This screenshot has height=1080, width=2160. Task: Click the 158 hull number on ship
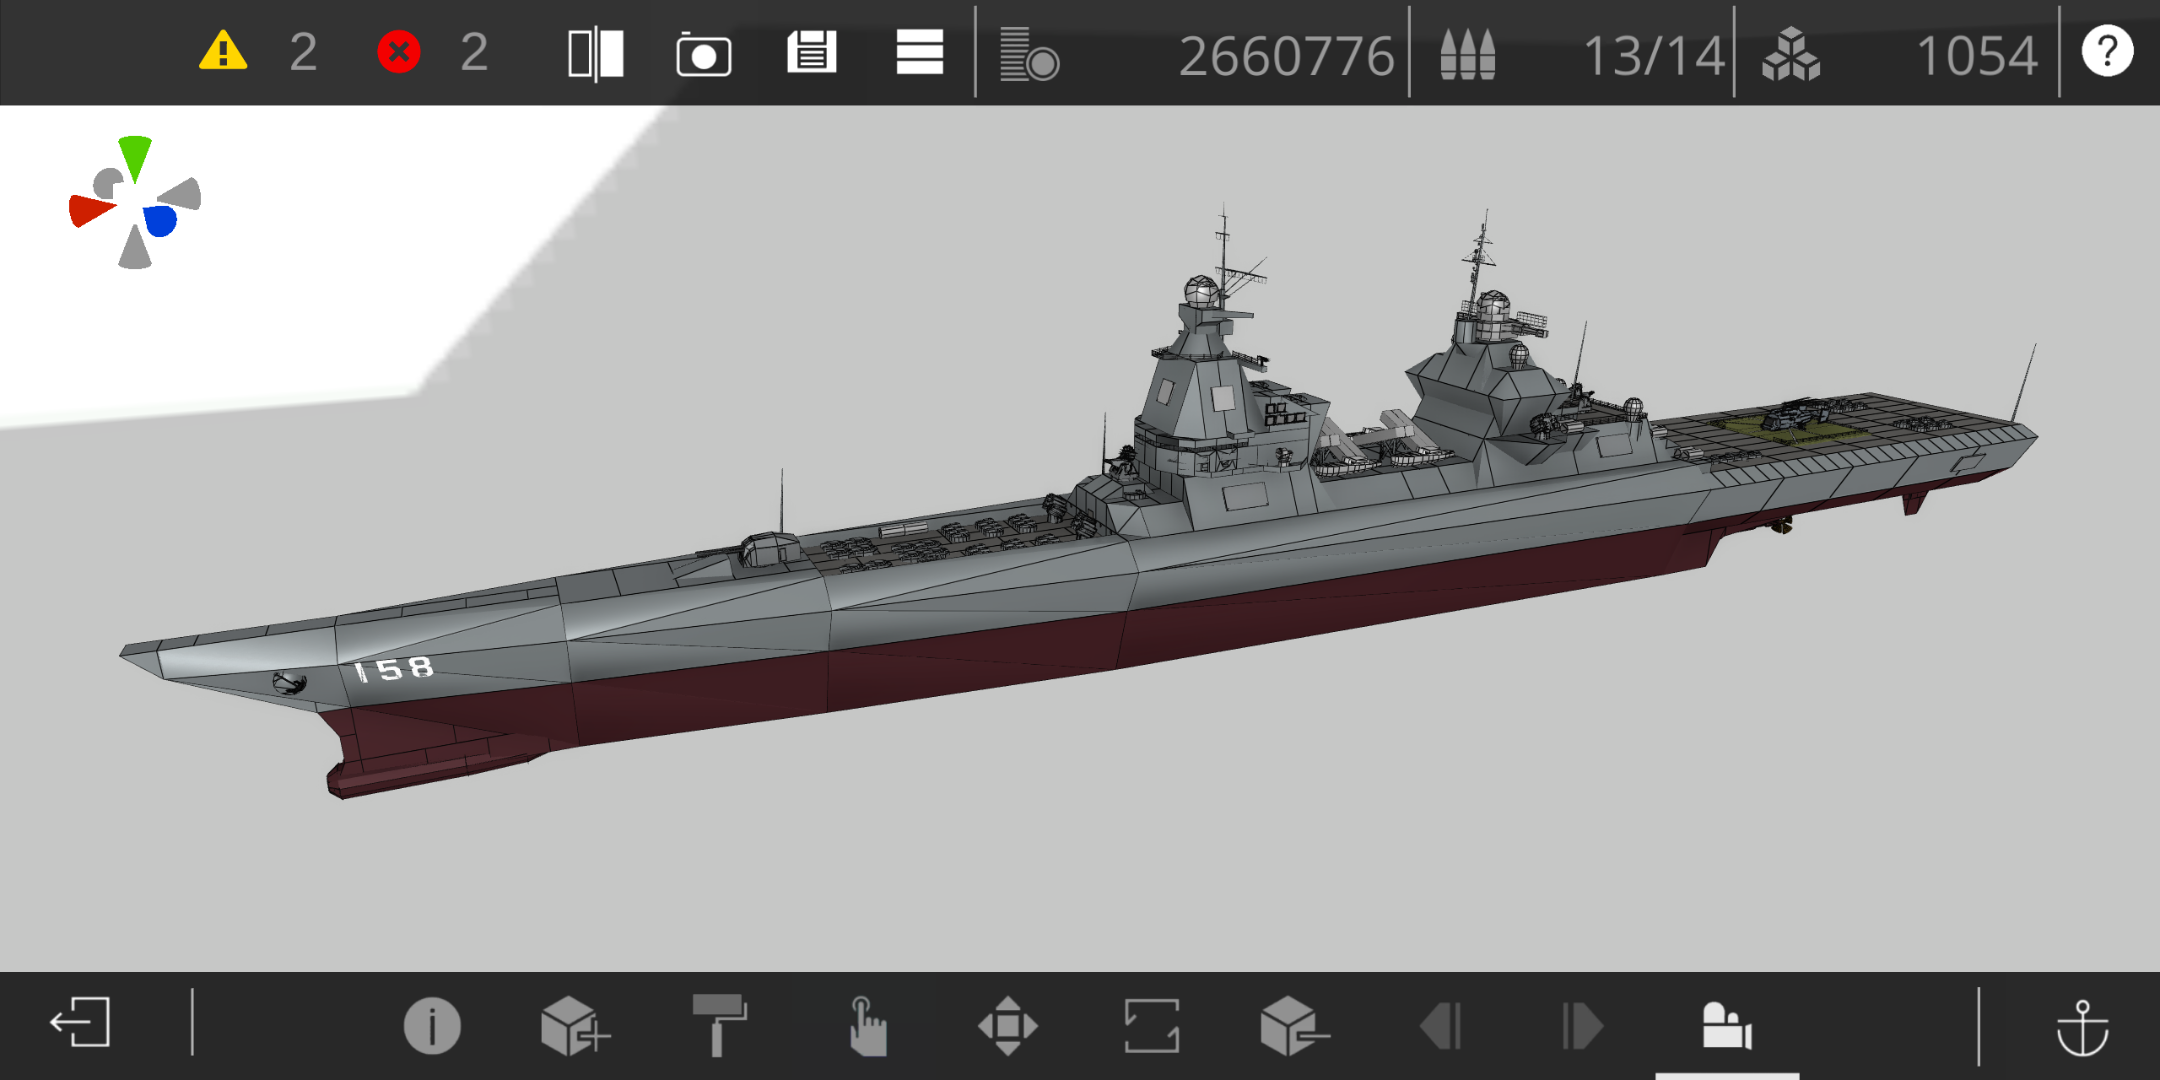395,669
